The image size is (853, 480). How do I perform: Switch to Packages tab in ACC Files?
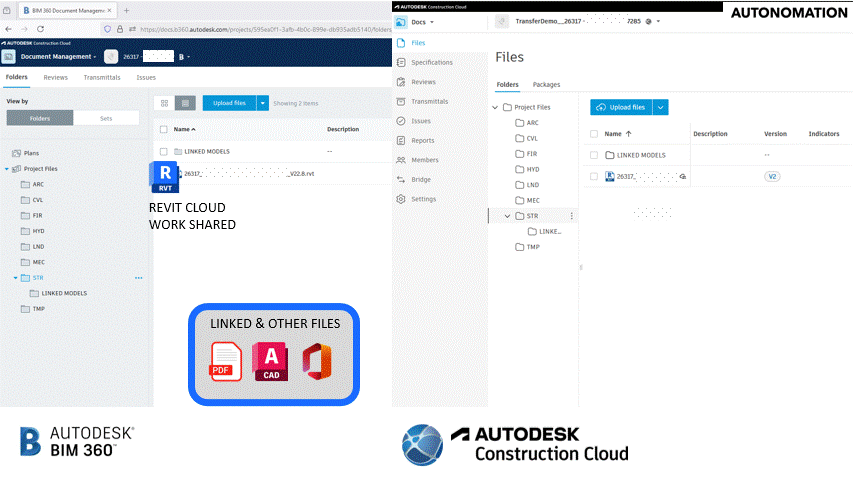(x=546, y=85)
